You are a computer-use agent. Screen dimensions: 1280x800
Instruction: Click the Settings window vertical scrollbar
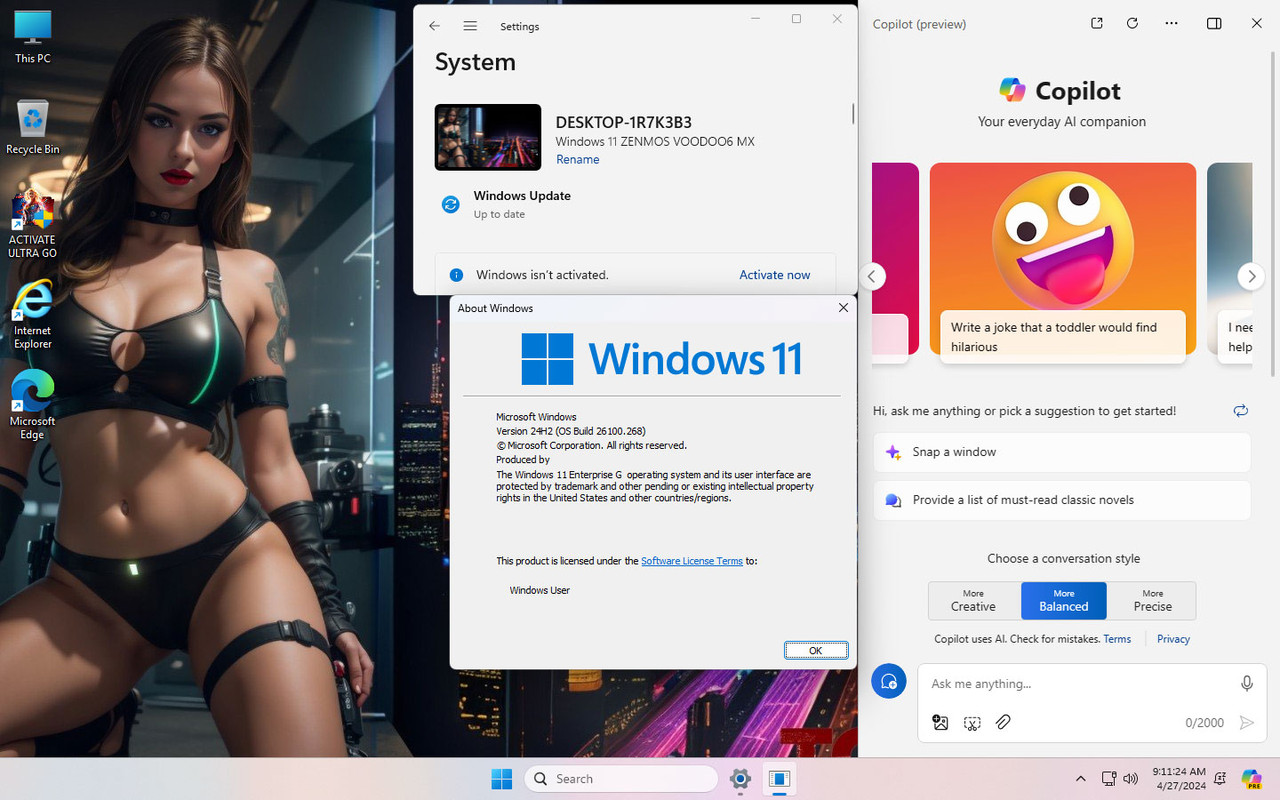point(853,114)
